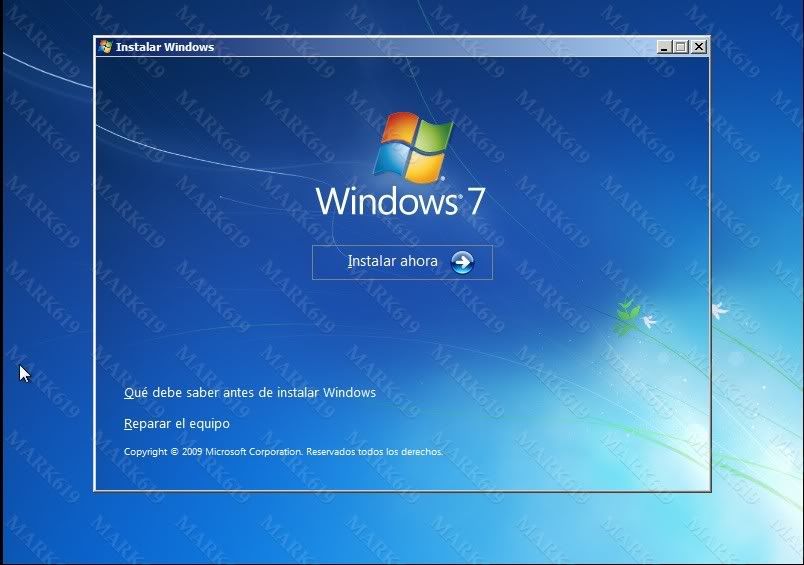This screenshot has height=565, width=804.
Task: Close the Instalar Windows window
Action: (698, 47)
